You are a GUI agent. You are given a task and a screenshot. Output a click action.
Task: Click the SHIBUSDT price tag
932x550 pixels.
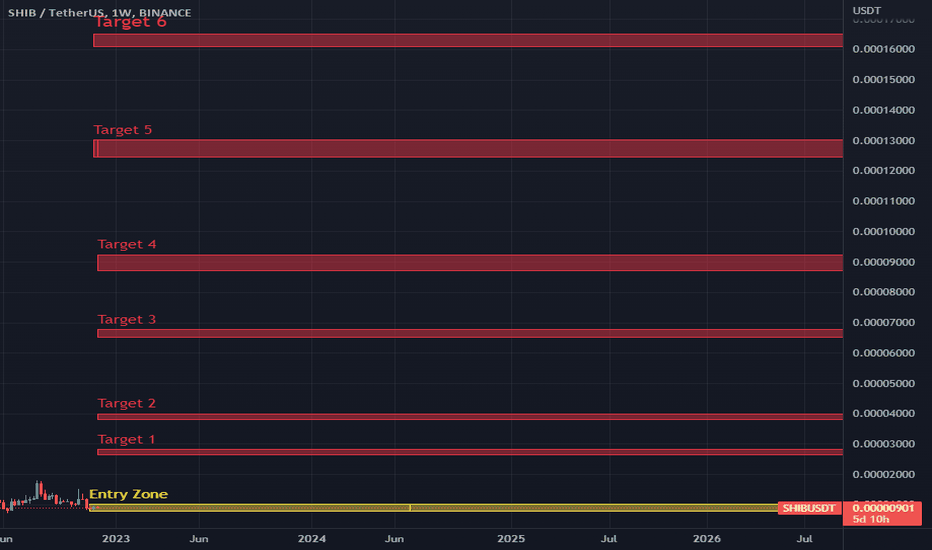(x=810, y=508)
